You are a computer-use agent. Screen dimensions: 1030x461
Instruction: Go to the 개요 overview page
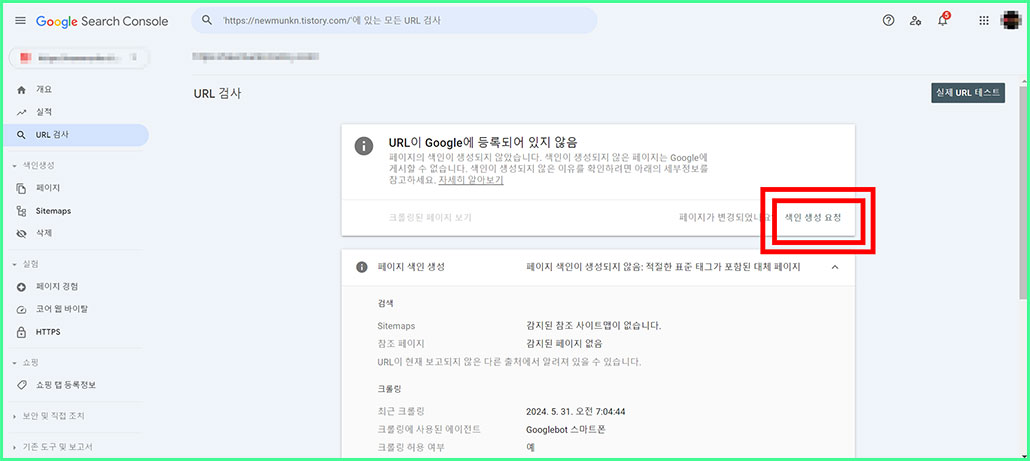pos(43,89)
